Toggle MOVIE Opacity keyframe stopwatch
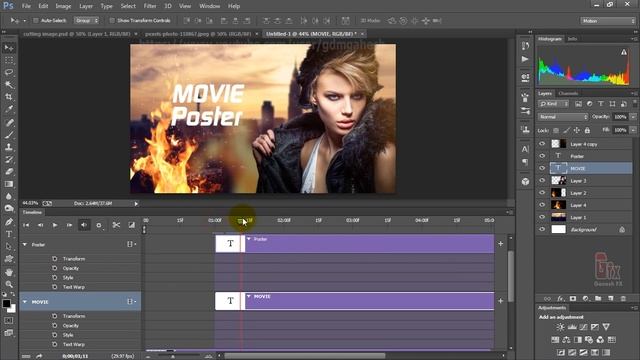This screenshot has height=360, width=640. 55,325
